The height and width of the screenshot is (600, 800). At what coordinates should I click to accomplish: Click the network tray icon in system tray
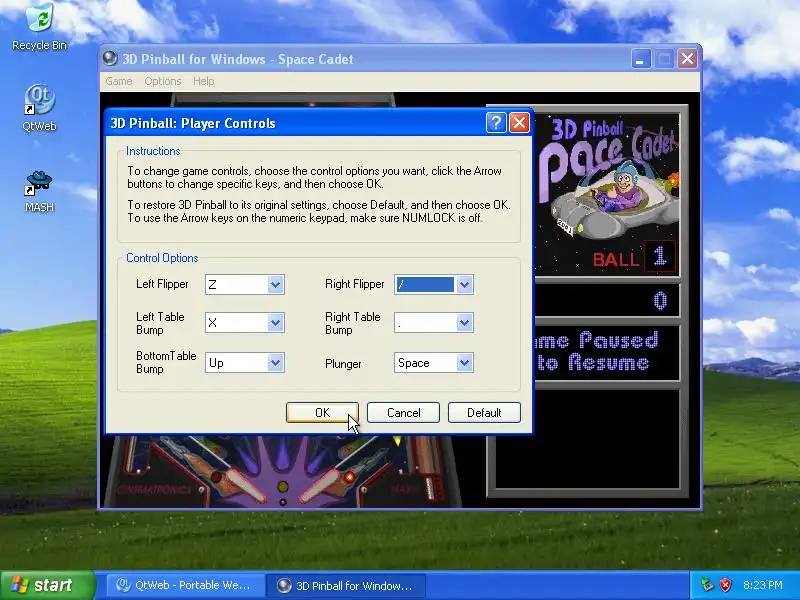(x=706, y=585)
